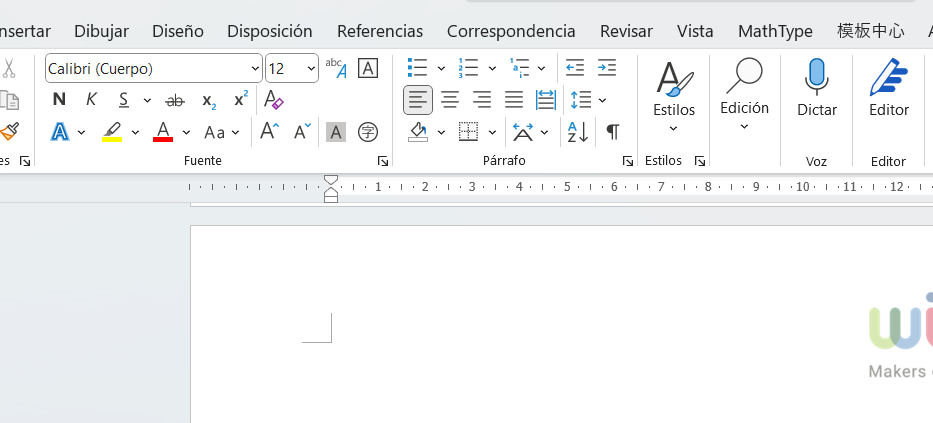Click the Increase Font Size icon
This screenshot has width=933, height=423.
click(269, 132)
